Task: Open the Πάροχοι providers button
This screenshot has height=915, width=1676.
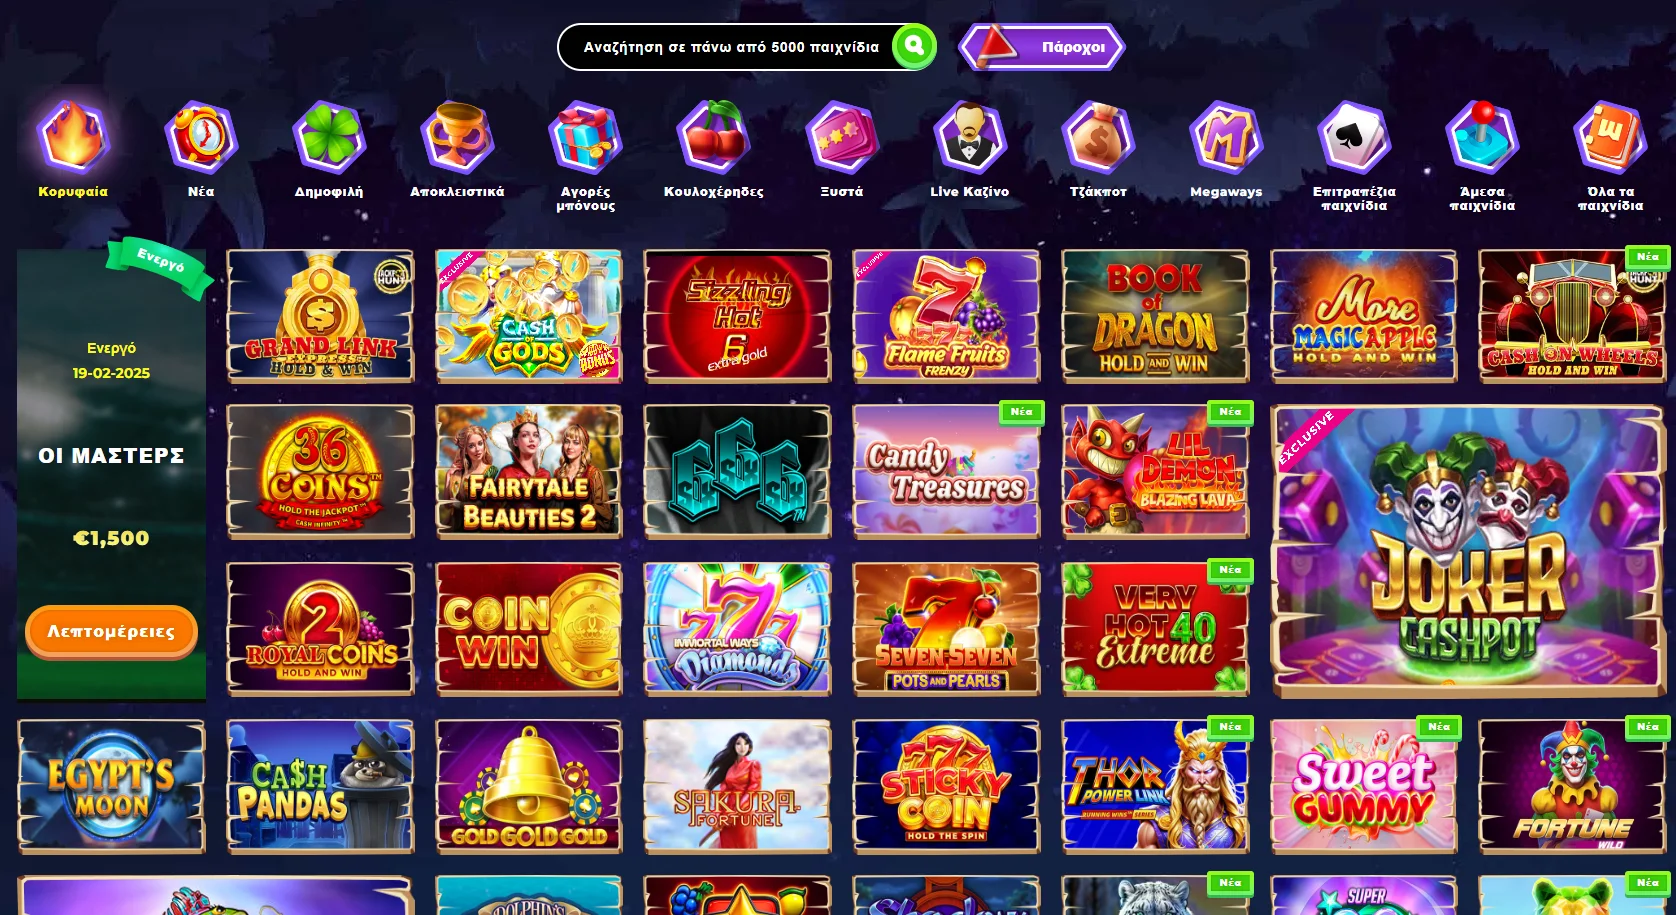Action: point(1042,47)
